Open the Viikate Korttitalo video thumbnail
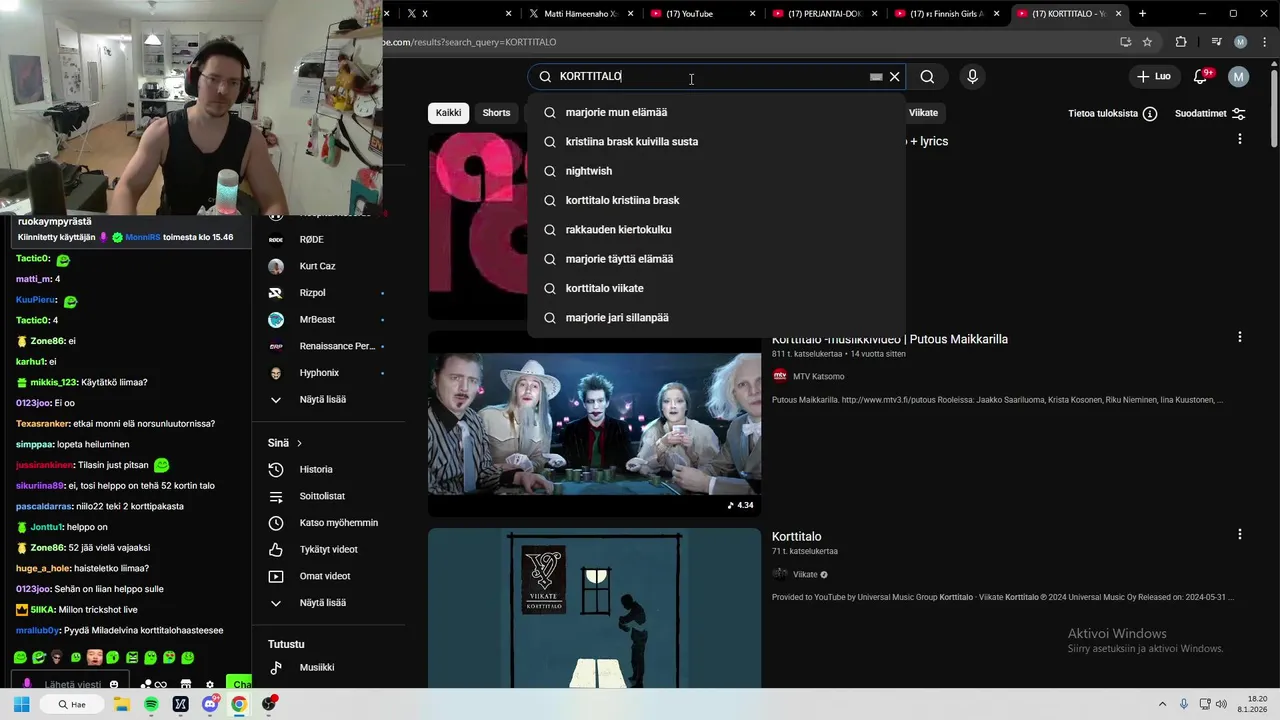The image size is (1280, 720). pyautogui.click(x=594, y=608)
